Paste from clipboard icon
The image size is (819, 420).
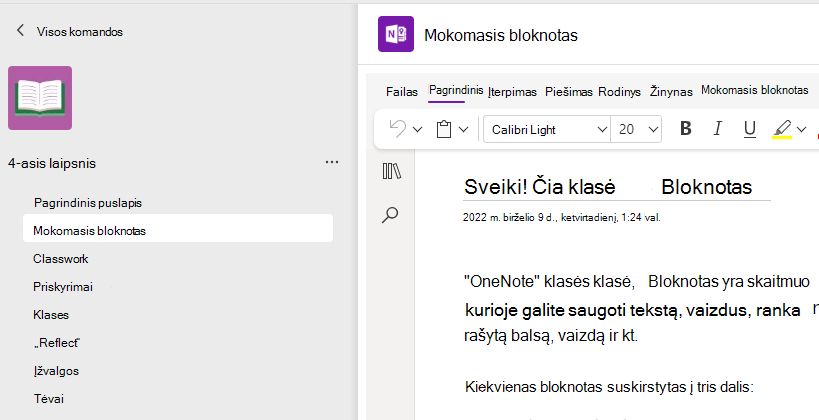[444, 129]
